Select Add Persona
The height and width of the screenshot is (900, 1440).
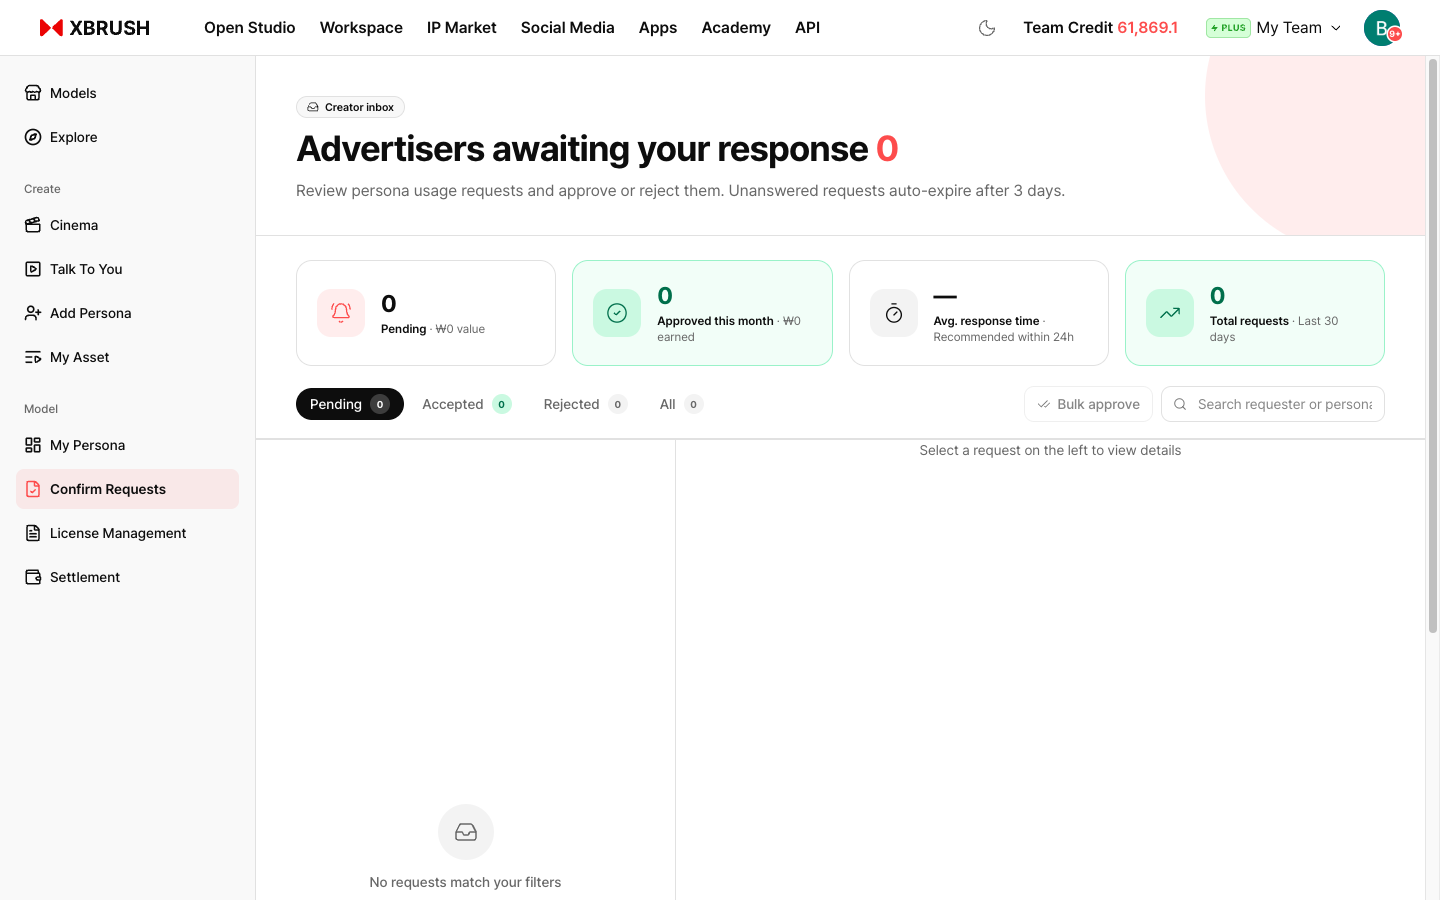(127, 313)
